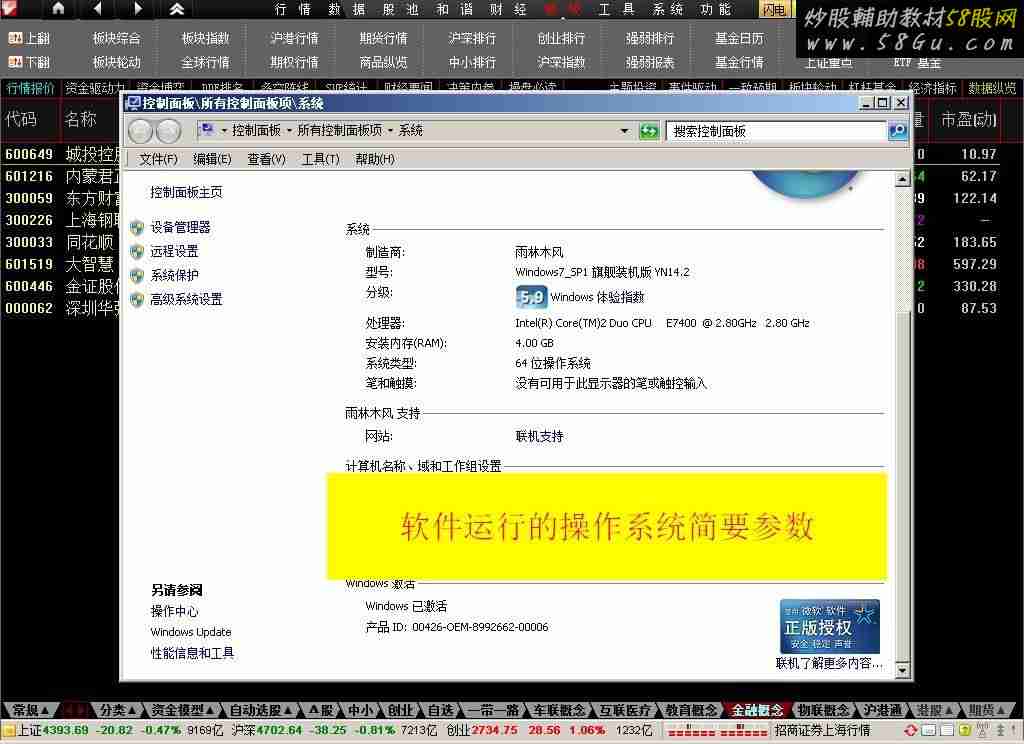
Task: Click the Windows 体验指数 link
Action: tap(597, 297)
